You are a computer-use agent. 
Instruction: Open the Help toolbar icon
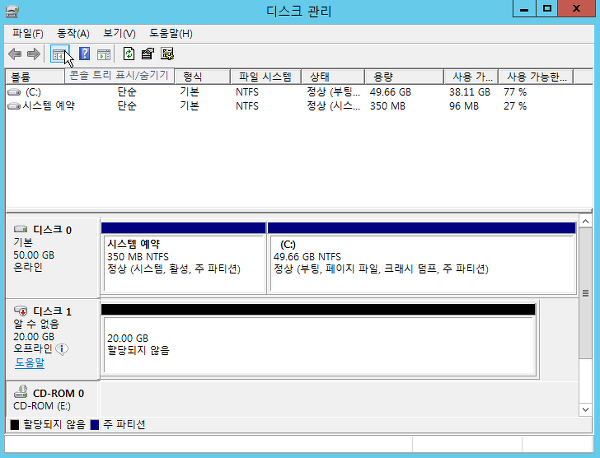click(x=85, y=54)
